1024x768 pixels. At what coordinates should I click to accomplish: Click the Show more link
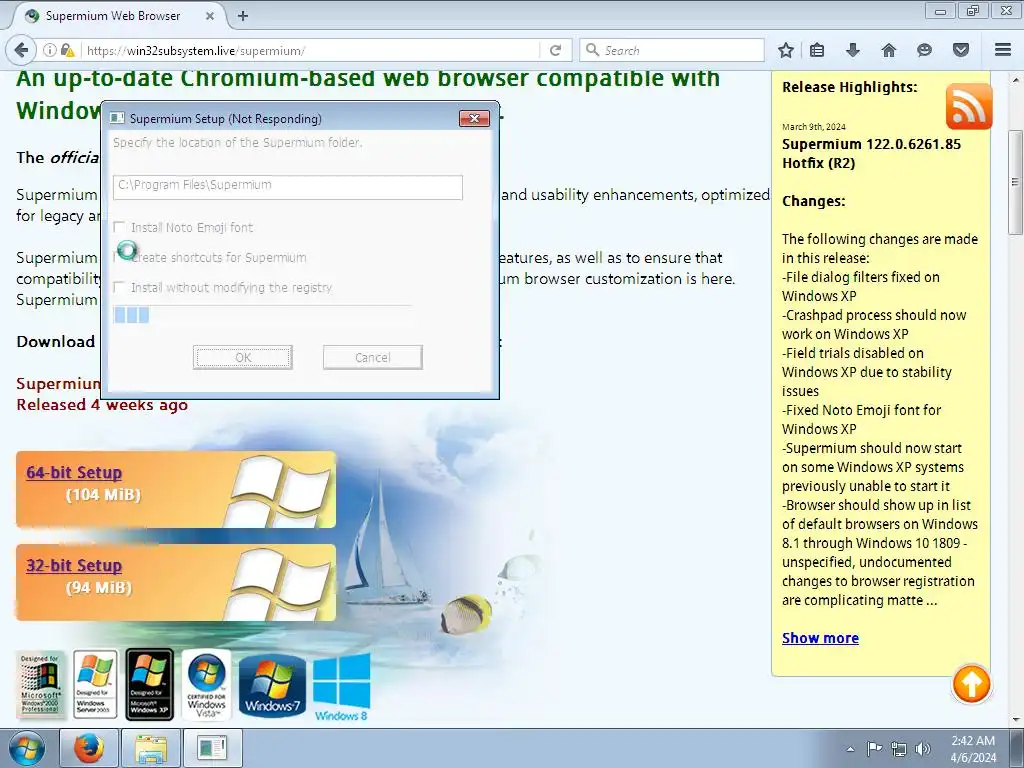point(820,638)
